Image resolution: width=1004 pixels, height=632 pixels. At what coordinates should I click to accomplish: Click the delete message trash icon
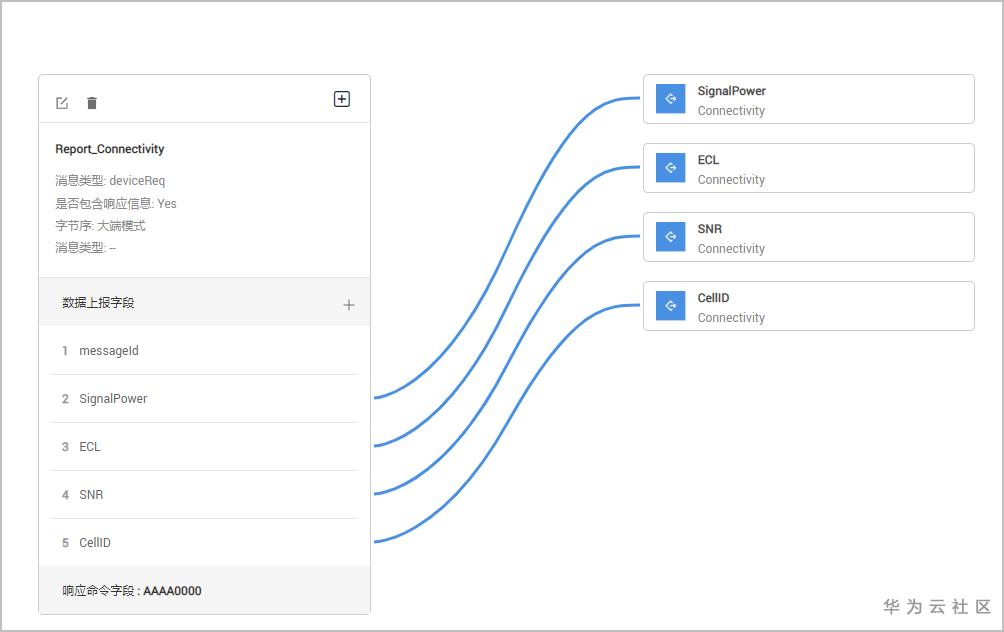pos(92,103)
